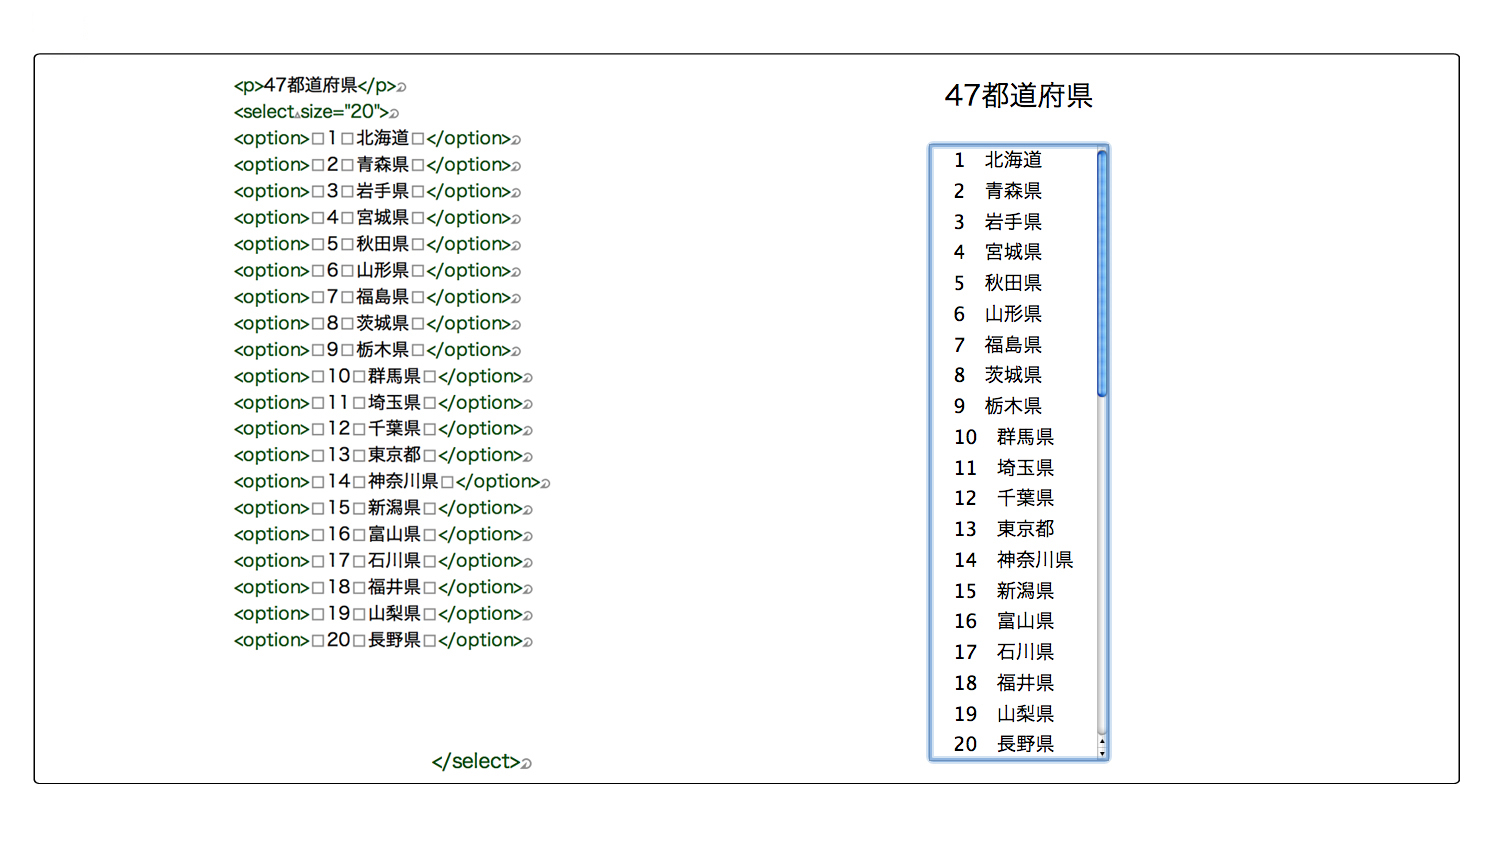
Task: Click code line for option 20 長野県
Action: pos(383,641)
